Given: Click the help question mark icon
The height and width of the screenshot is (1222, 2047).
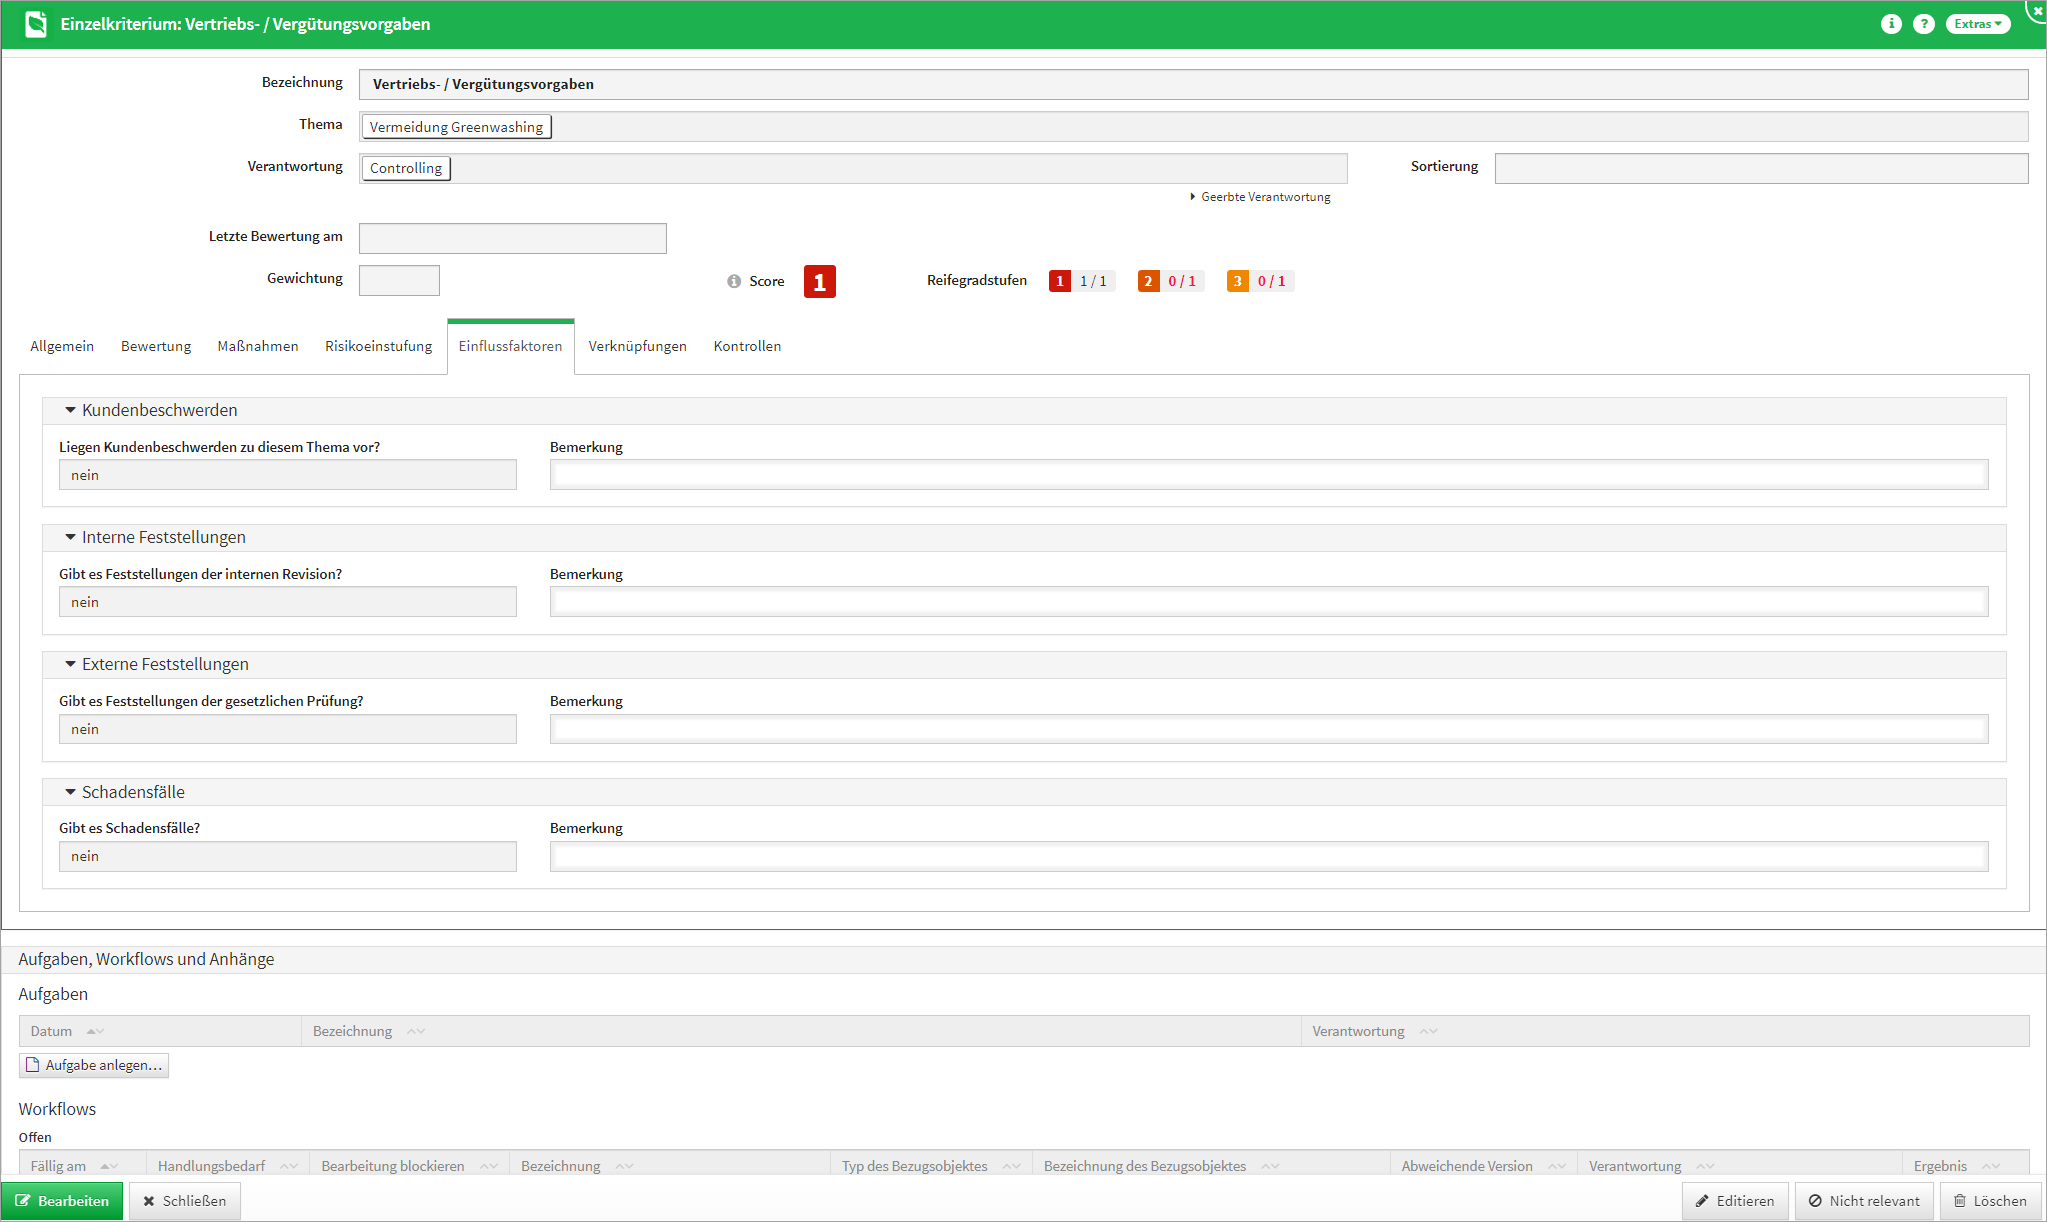Looking at the screenshot, I should point(1923,24).
